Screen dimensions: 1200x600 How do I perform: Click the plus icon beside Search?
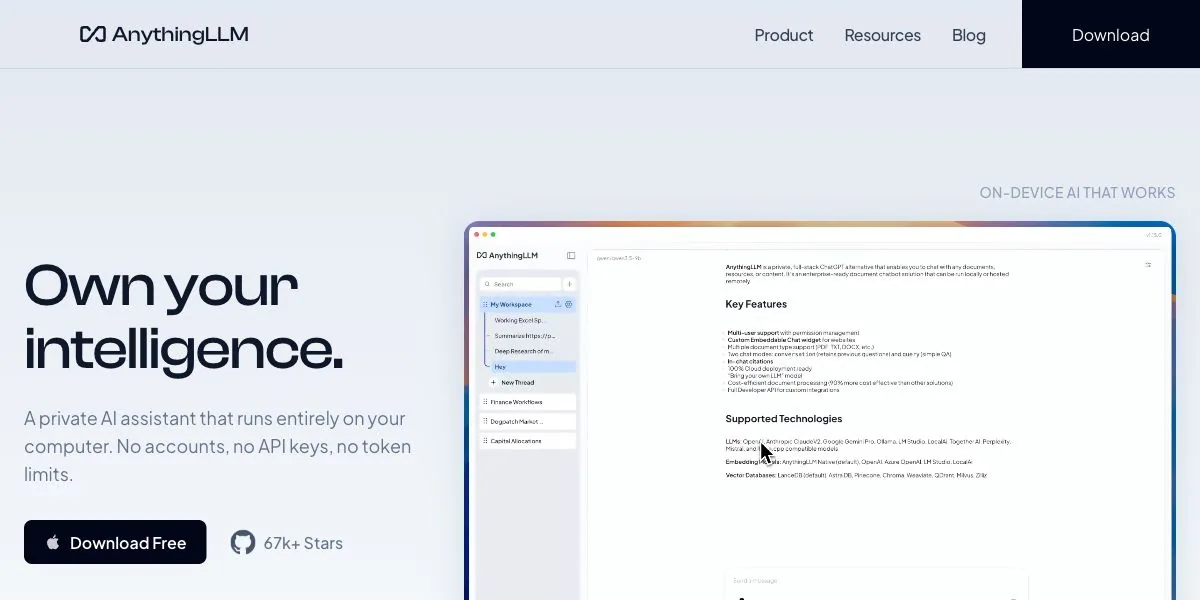570,284
